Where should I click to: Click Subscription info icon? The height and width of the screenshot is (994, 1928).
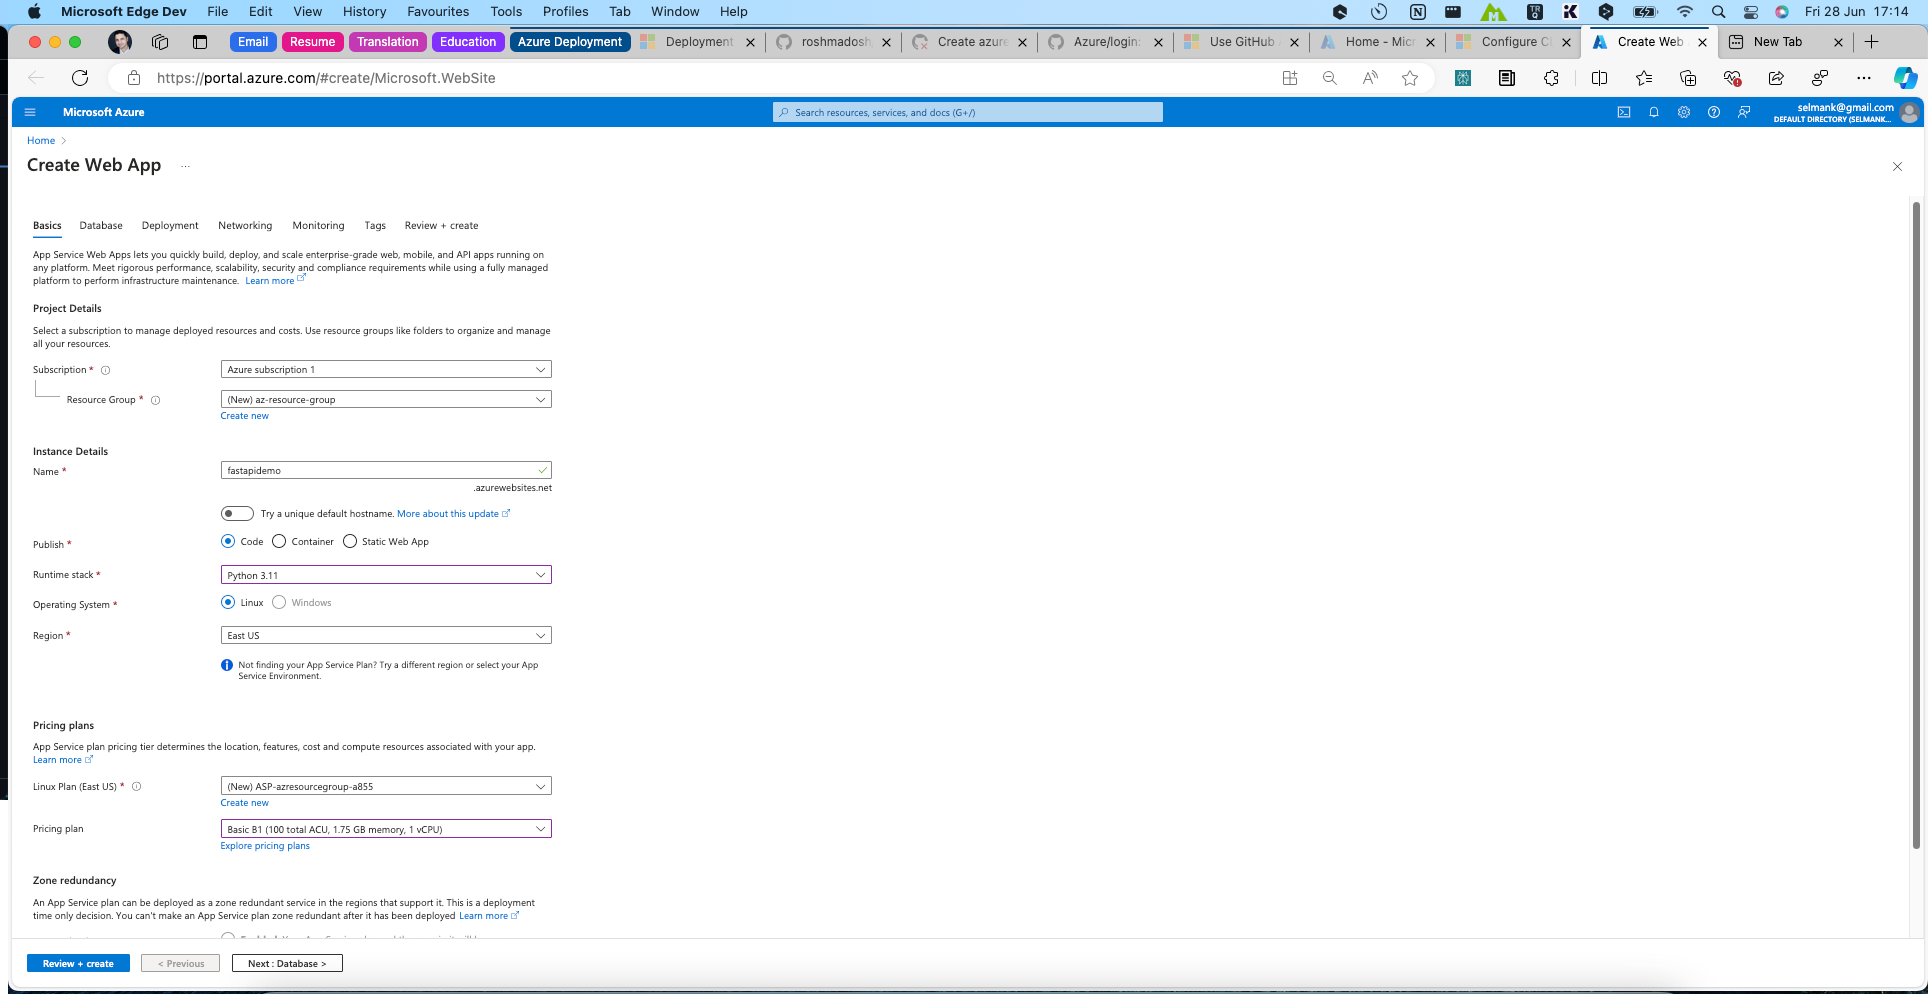pos(106,370)
